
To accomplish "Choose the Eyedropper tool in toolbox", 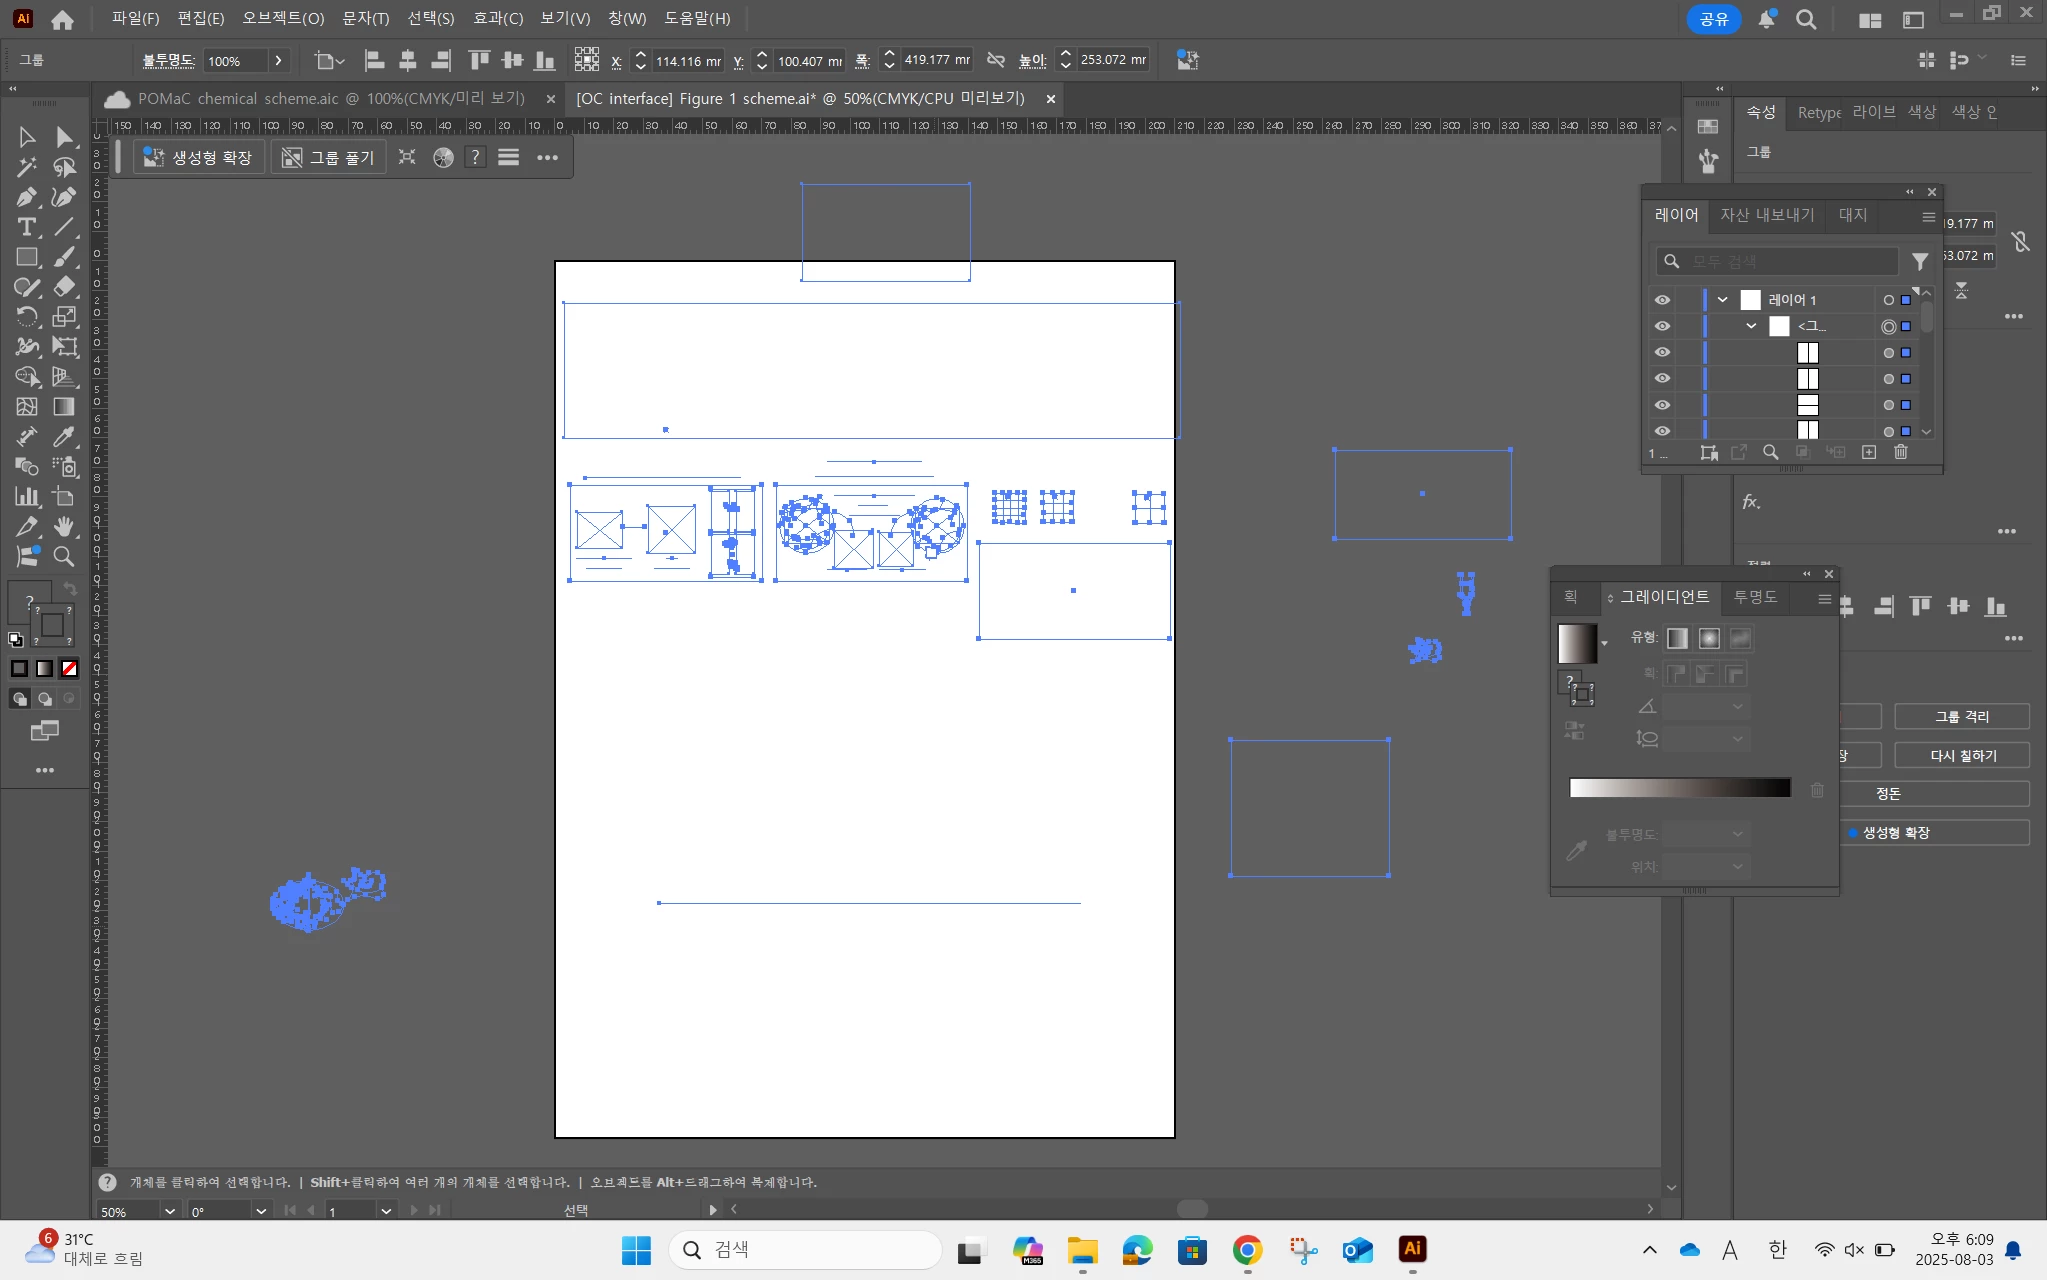I will (64, 437).
